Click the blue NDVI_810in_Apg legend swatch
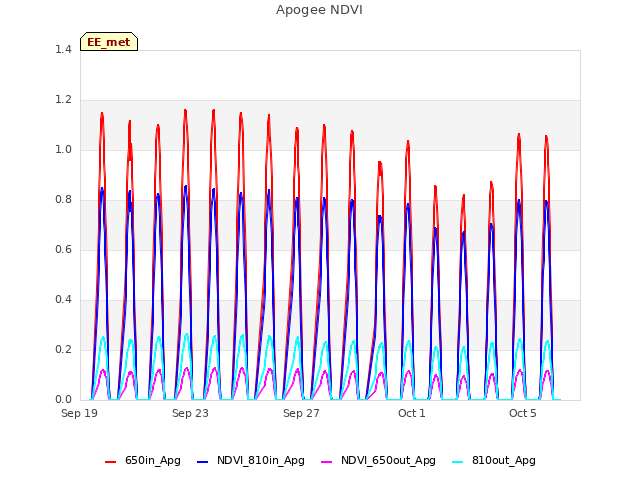Screen dimensions: 640x480 (203, 462)
